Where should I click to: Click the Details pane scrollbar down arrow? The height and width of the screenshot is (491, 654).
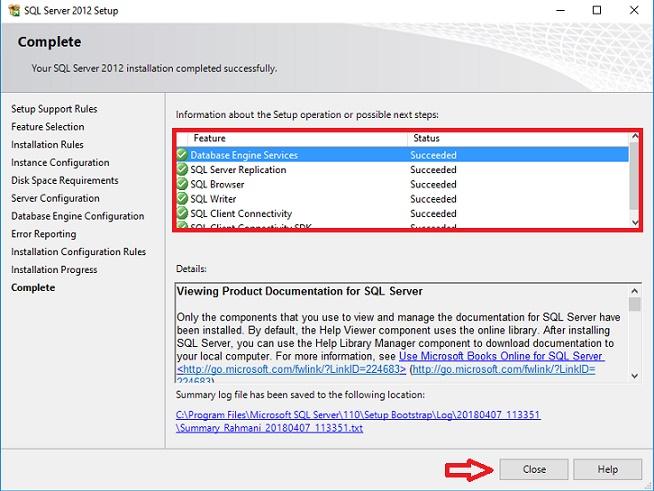point(634,374)
